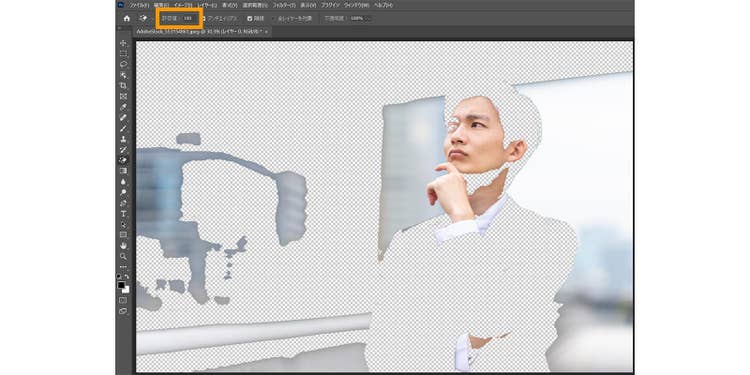Select the Move tool
Viewport: 750px width, 375px height.
[123, 43]
